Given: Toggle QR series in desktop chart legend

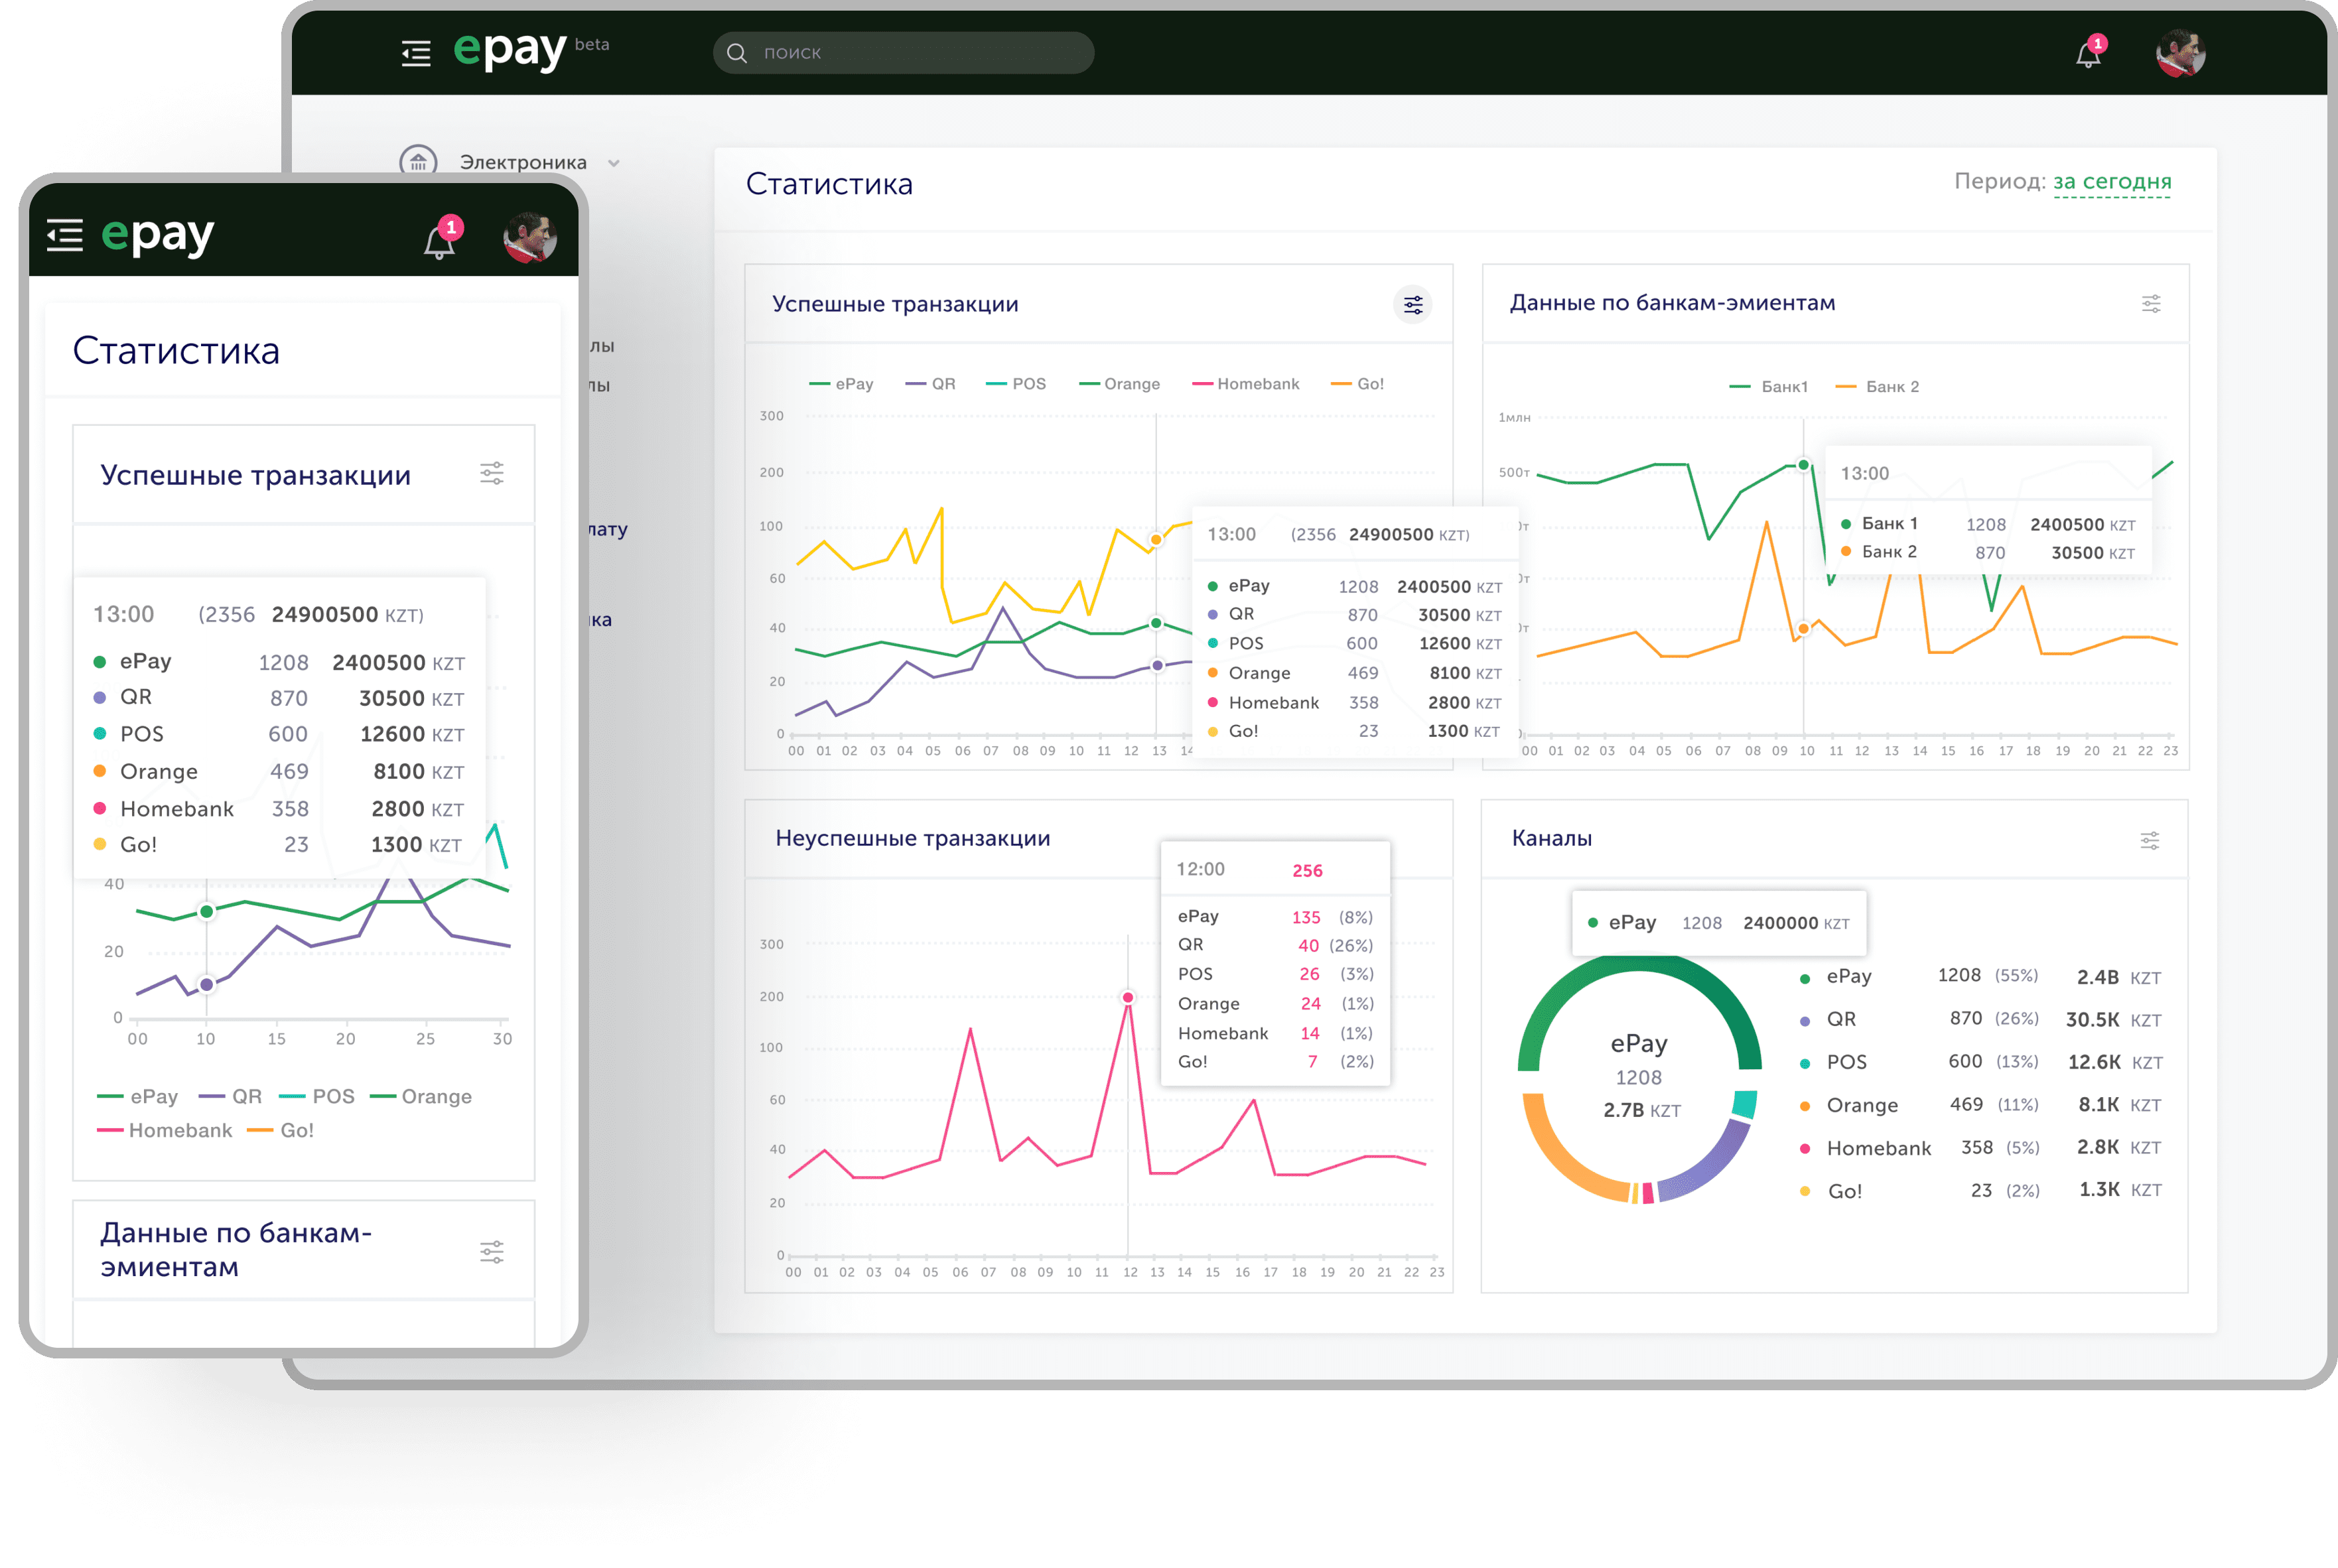Looking at the screenshot, I should [930, 384].
